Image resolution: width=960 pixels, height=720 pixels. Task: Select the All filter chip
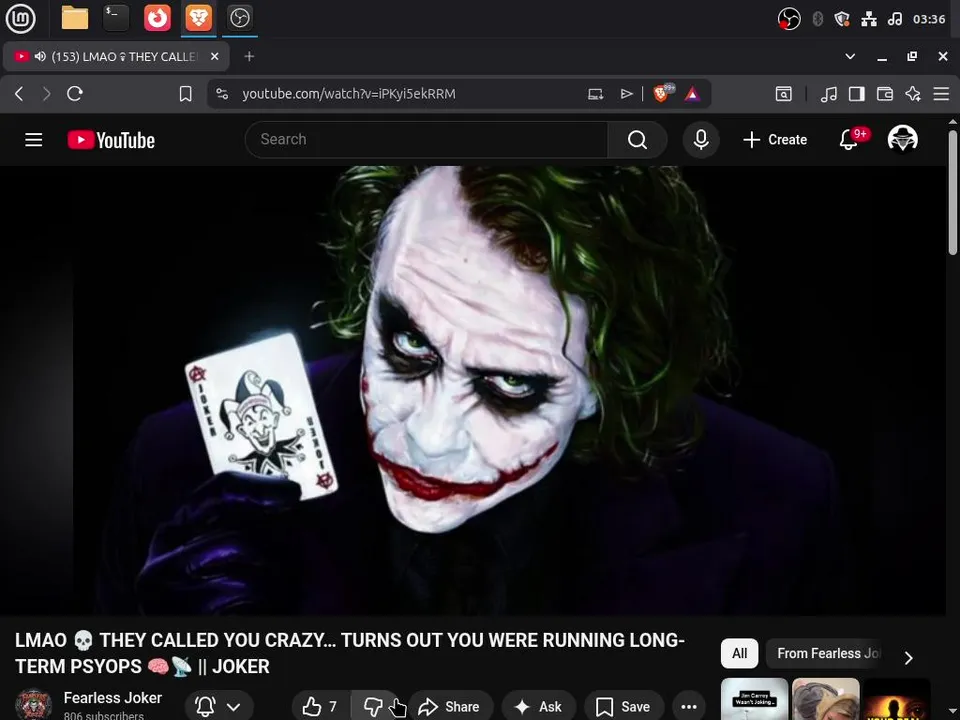tap(739, 653)
